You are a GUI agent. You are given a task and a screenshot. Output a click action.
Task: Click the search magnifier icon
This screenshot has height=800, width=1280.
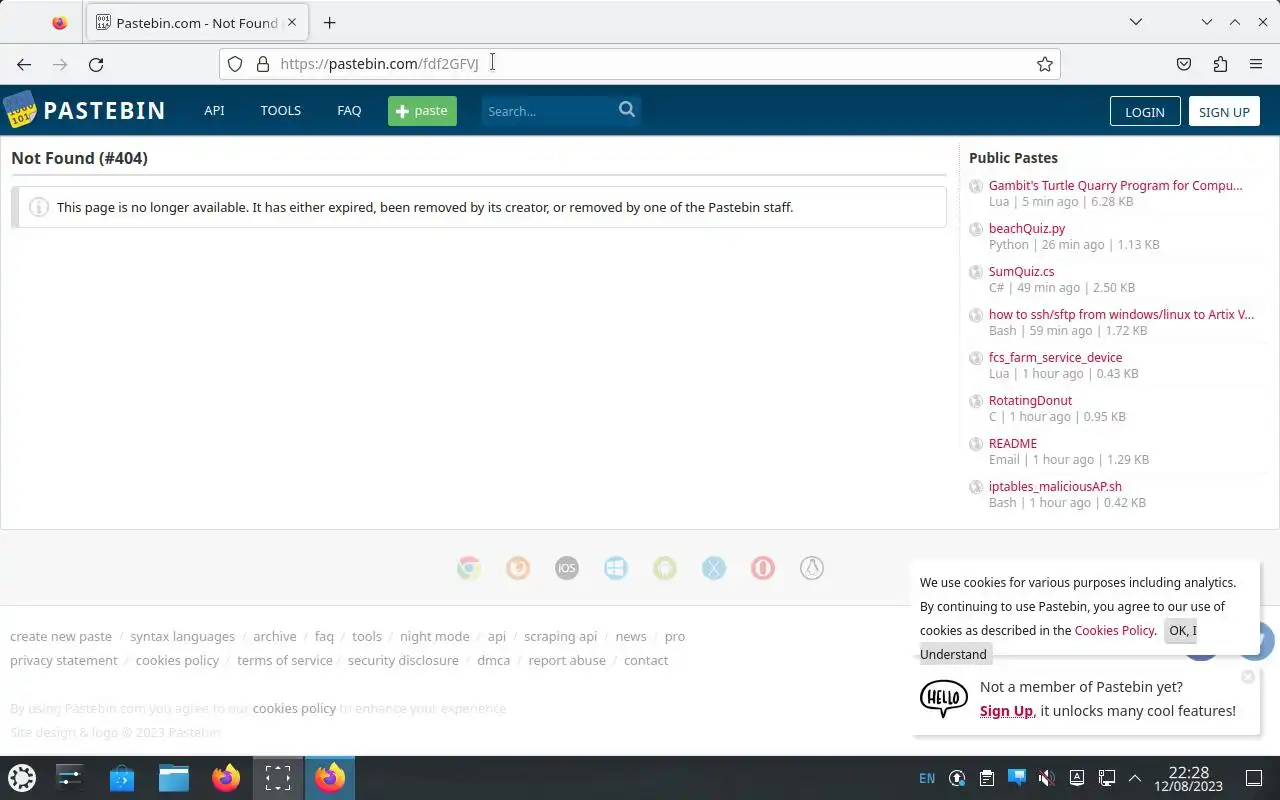(x=627, y=110)
